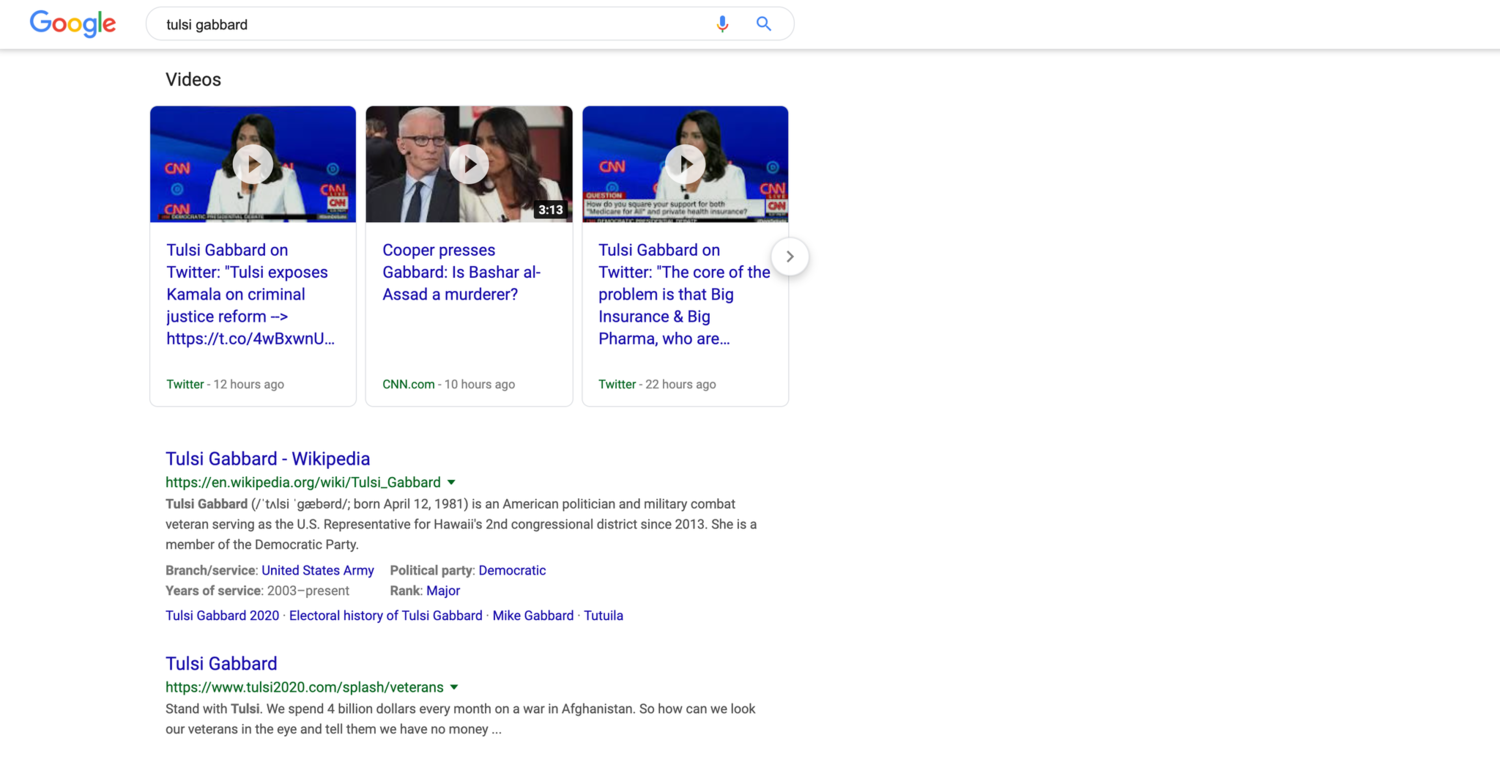Click the Electoral history of Tulsi Gabbard link

[385, 615]
